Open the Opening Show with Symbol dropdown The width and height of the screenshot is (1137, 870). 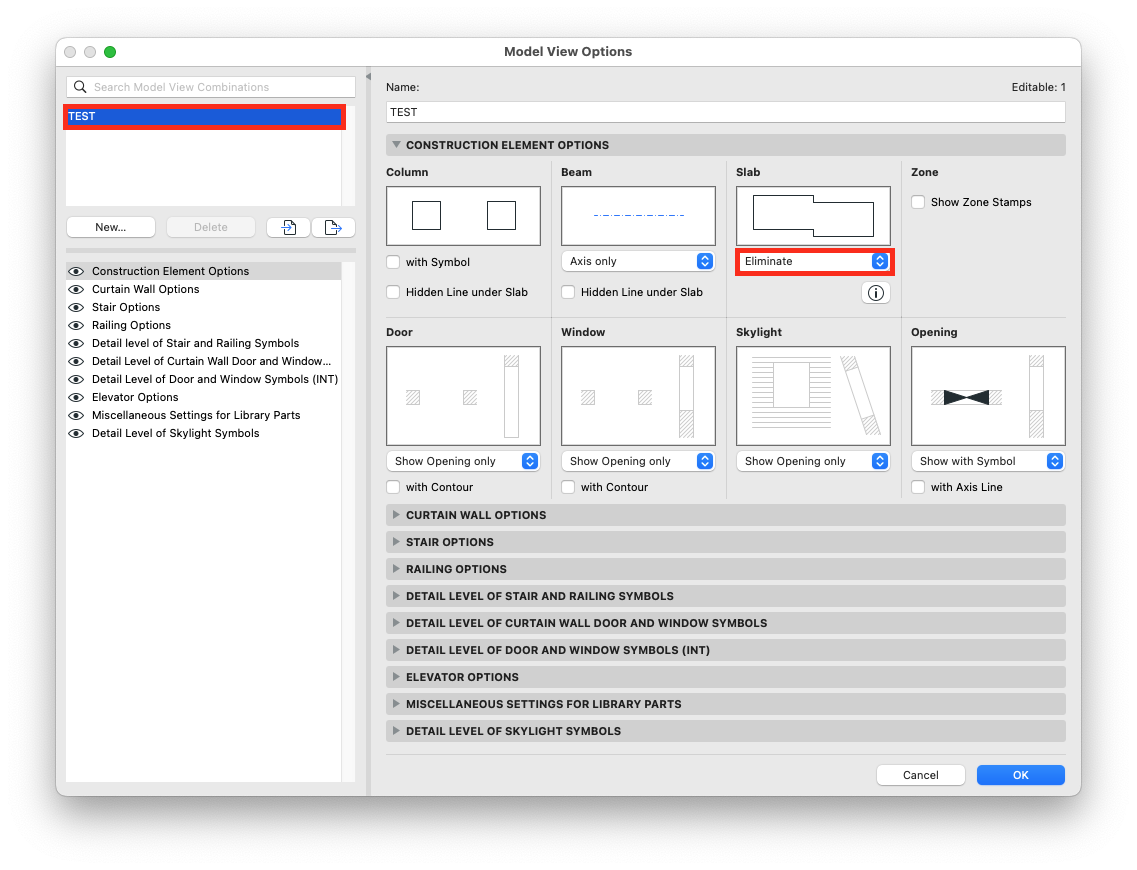(x=987, y=461)
